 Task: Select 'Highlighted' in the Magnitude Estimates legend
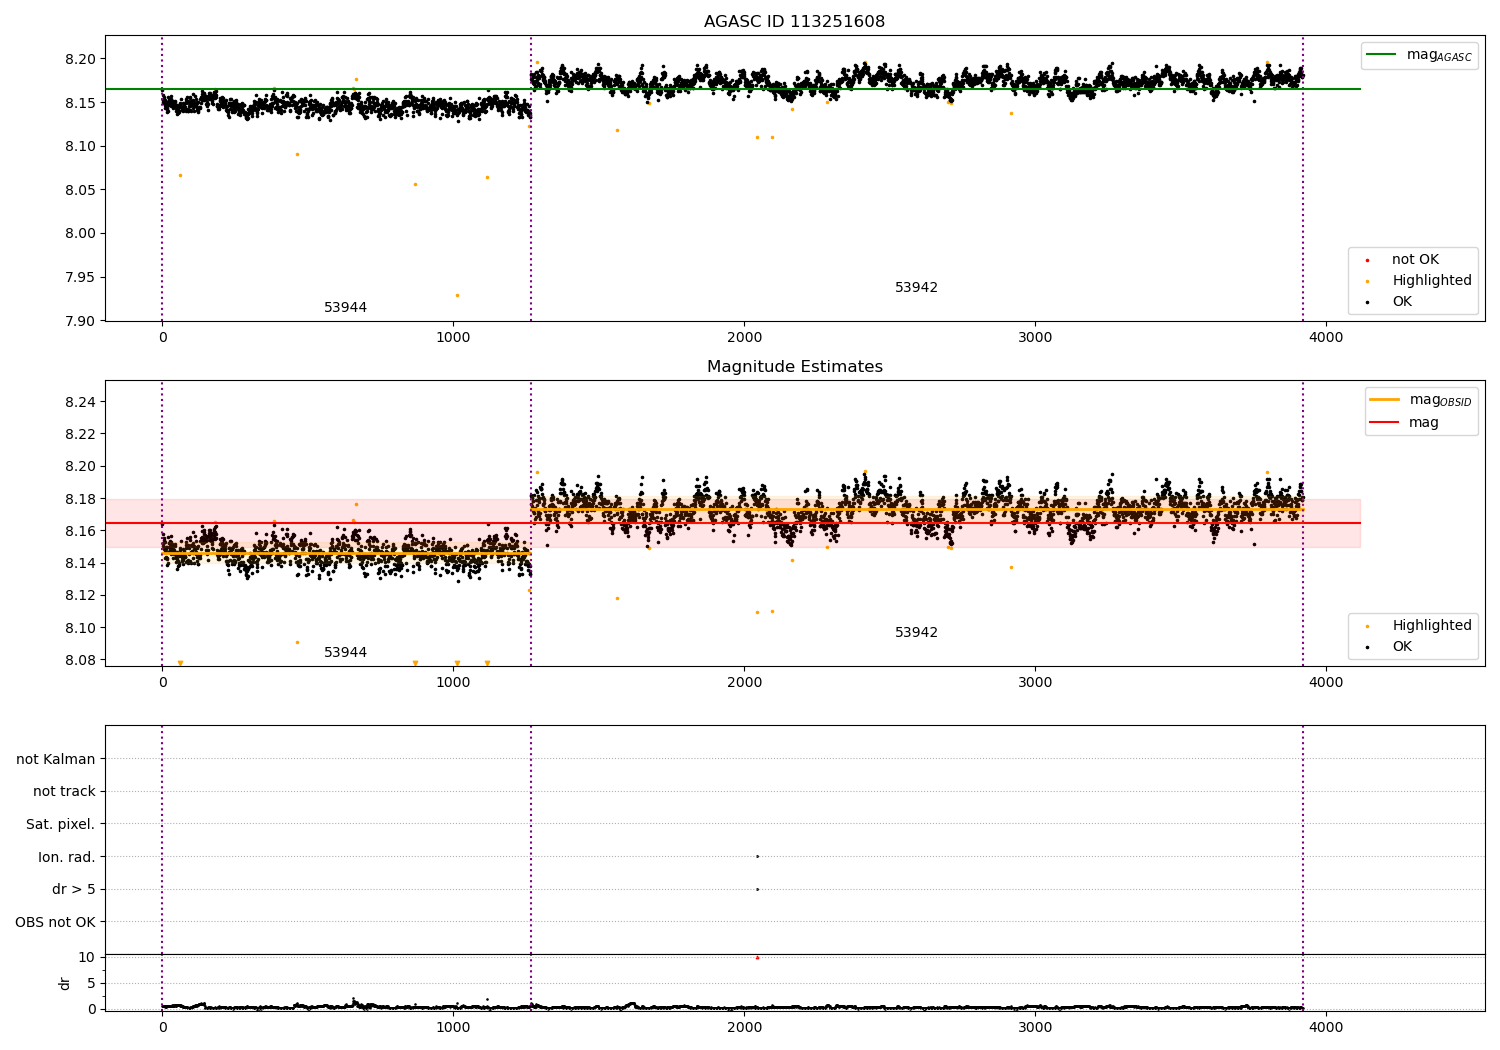1432,626
